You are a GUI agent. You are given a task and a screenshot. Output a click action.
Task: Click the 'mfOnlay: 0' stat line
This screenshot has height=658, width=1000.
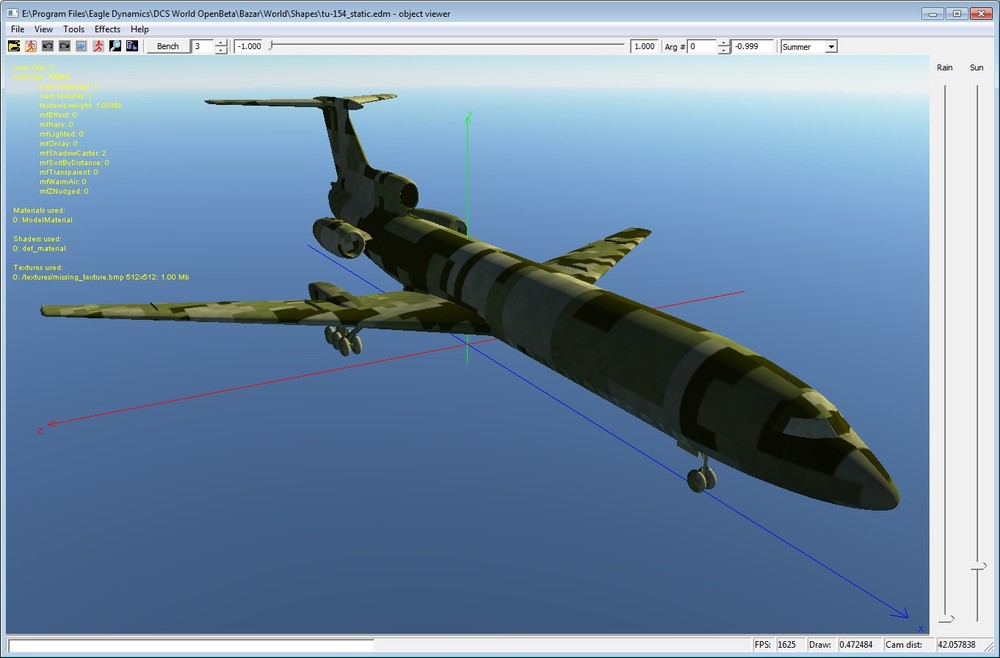58,143
